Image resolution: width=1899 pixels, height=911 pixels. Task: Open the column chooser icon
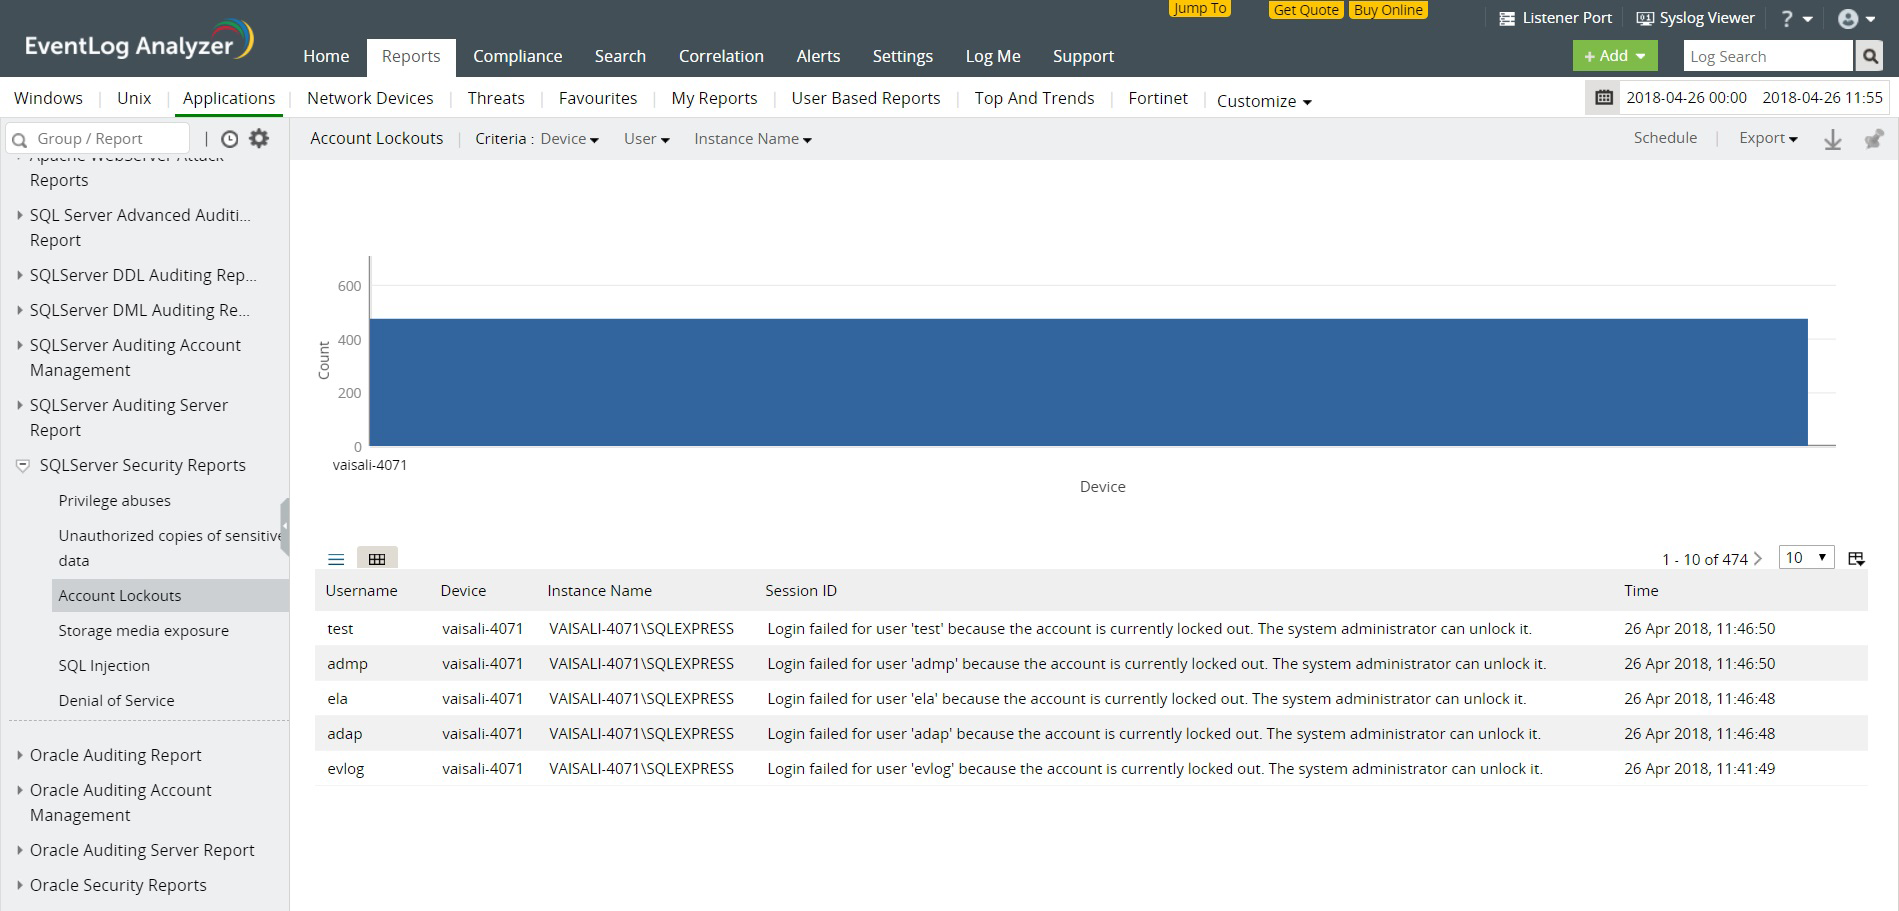[1856, 559]
